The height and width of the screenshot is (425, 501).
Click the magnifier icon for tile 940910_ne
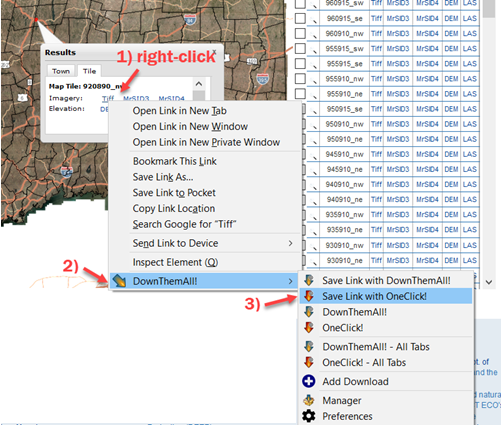click(x=313, y=201)
